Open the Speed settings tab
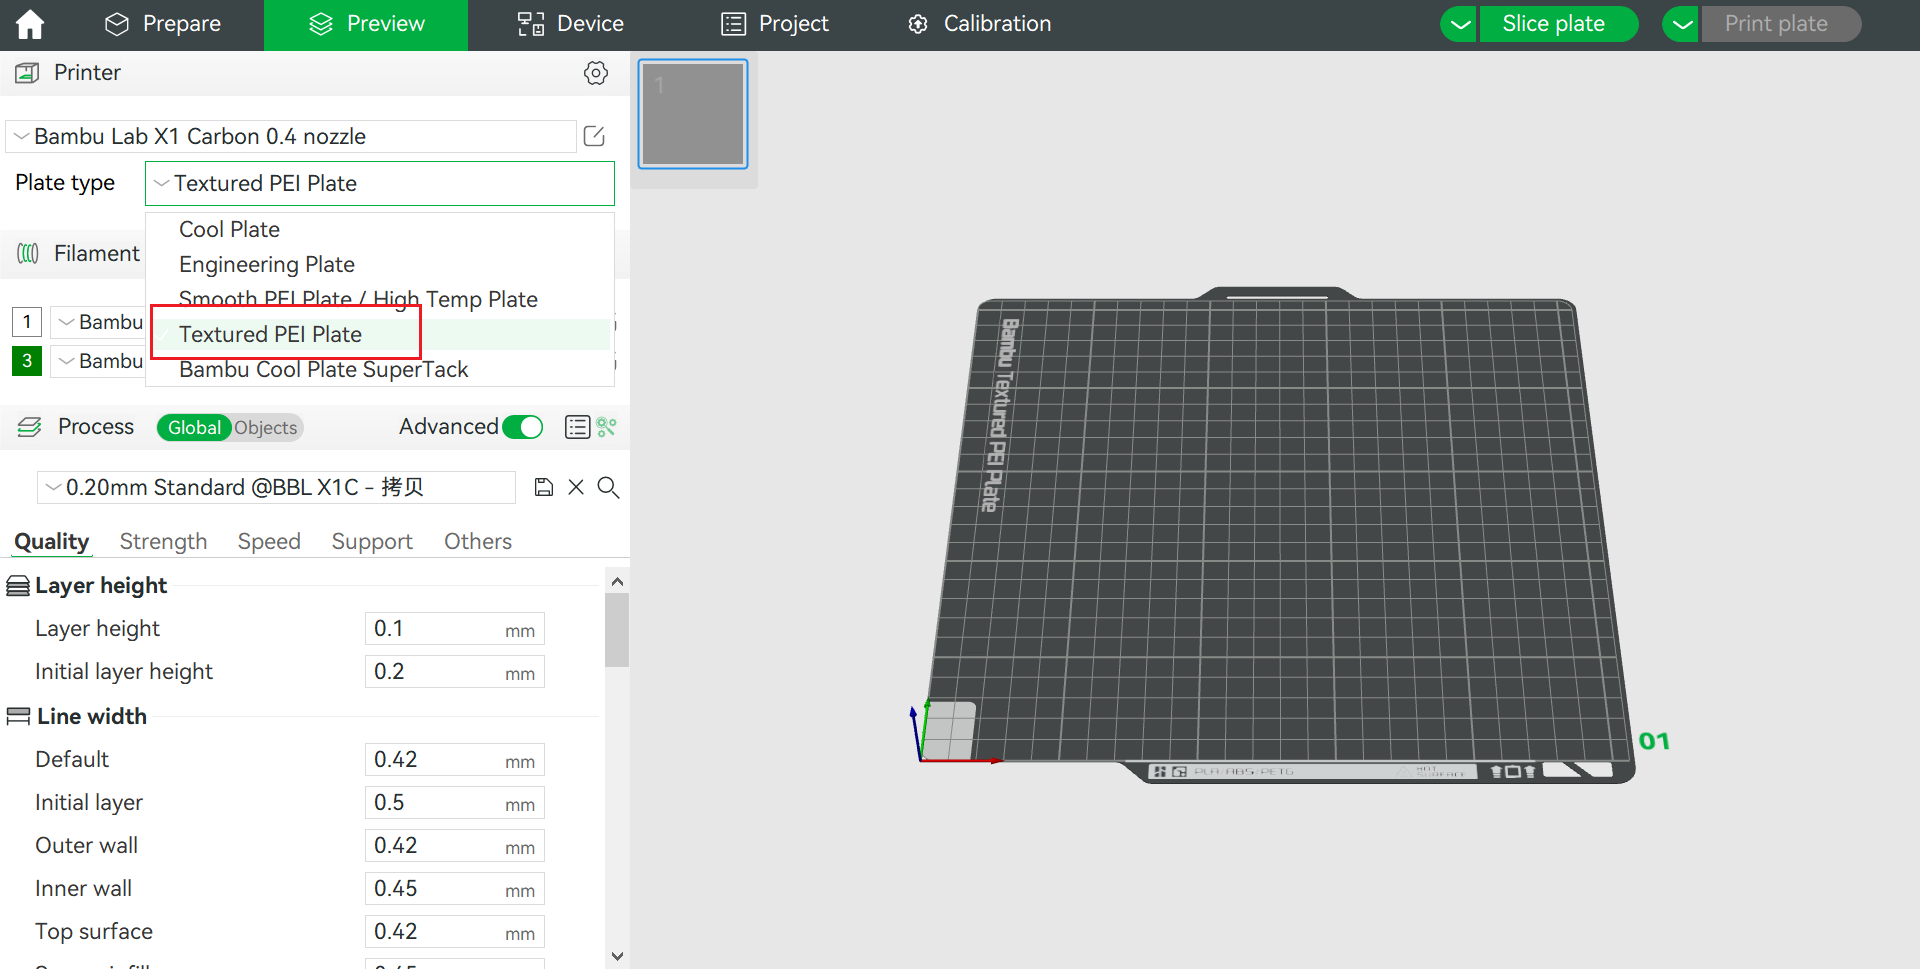 tap(269, 541)
